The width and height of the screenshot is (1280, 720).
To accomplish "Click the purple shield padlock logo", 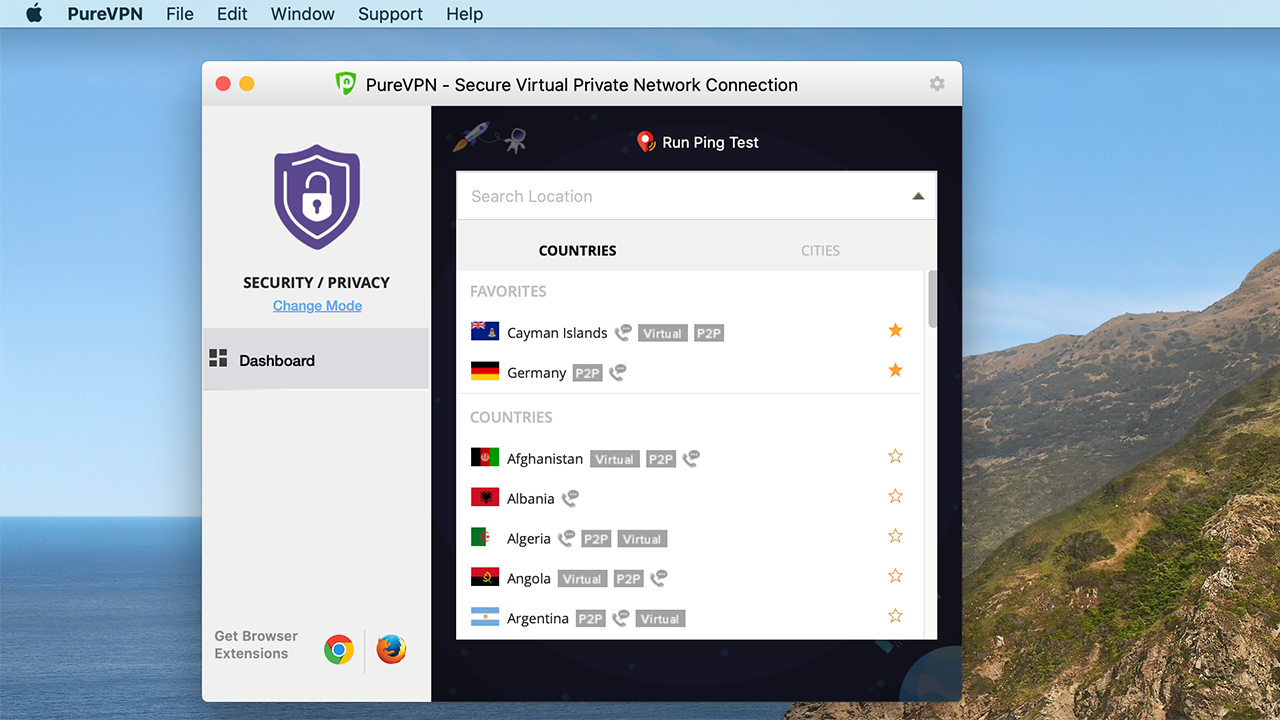I will click(317, 197).
